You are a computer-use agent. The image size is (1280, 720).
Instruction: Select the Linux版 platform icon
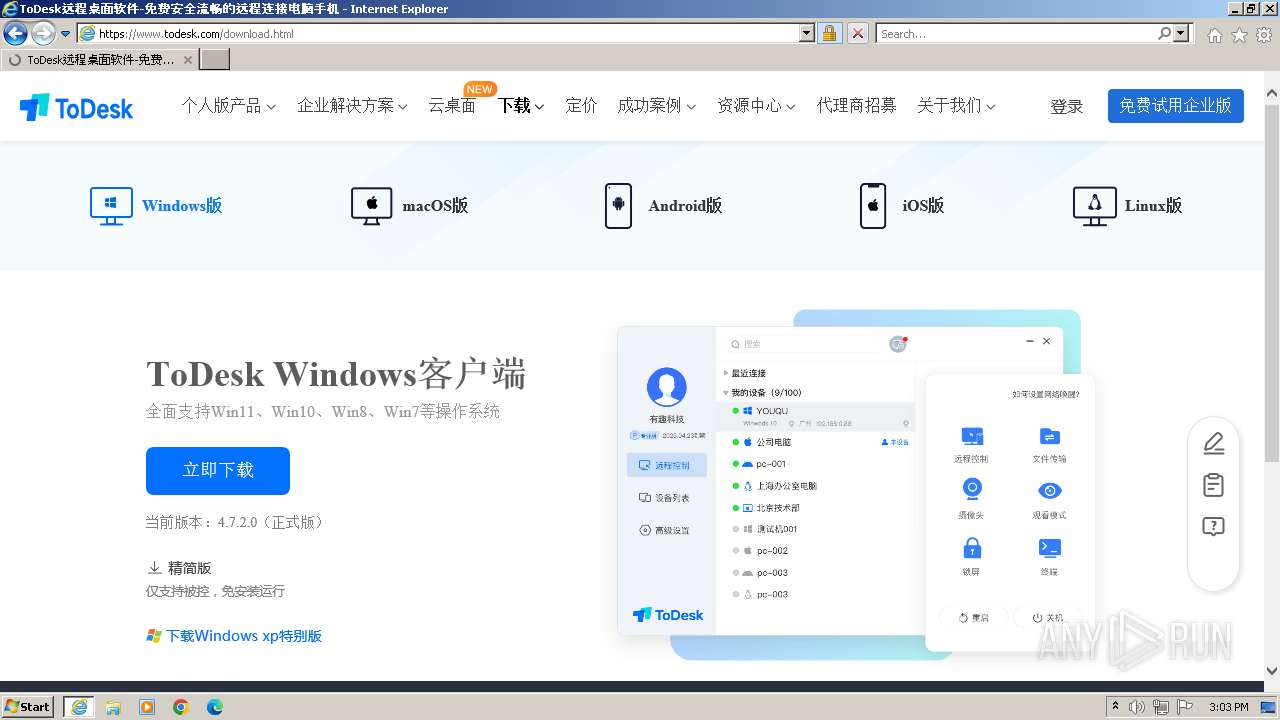[1094, 206]
